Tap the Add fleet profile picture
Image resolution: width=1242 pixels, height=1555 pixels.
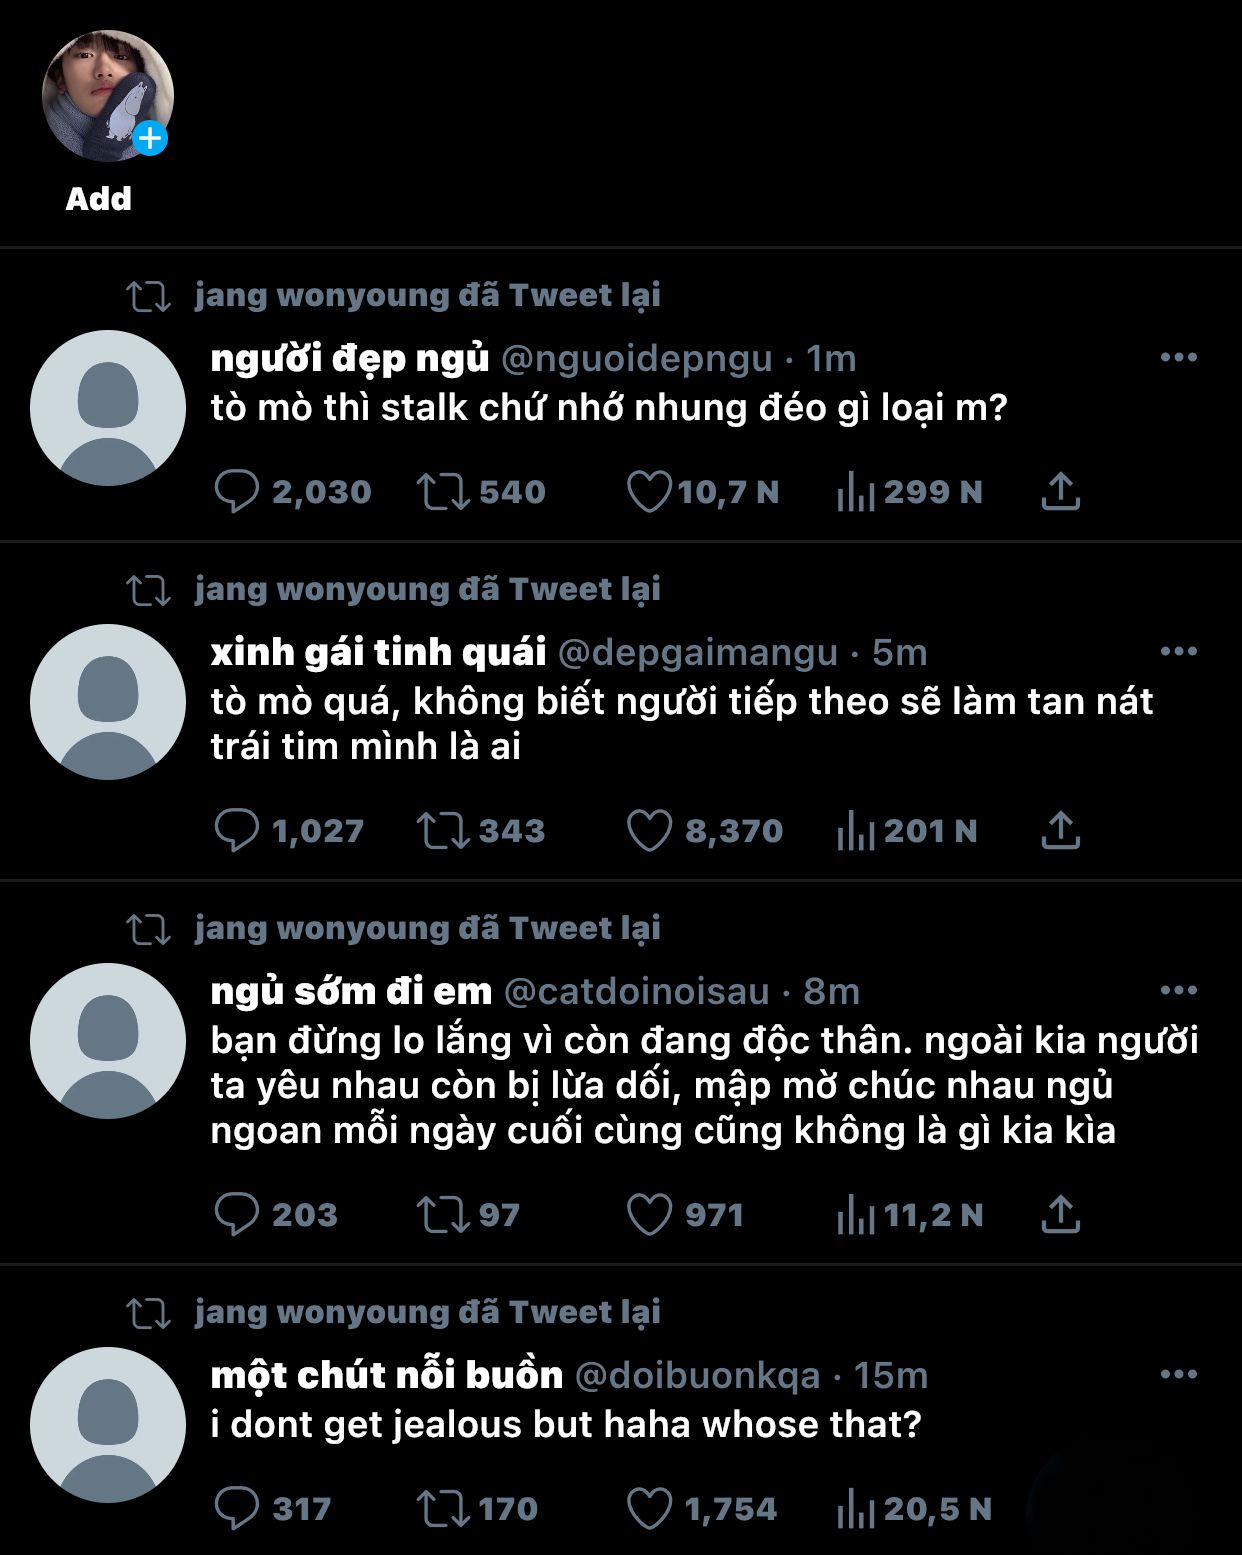point(107,96)
